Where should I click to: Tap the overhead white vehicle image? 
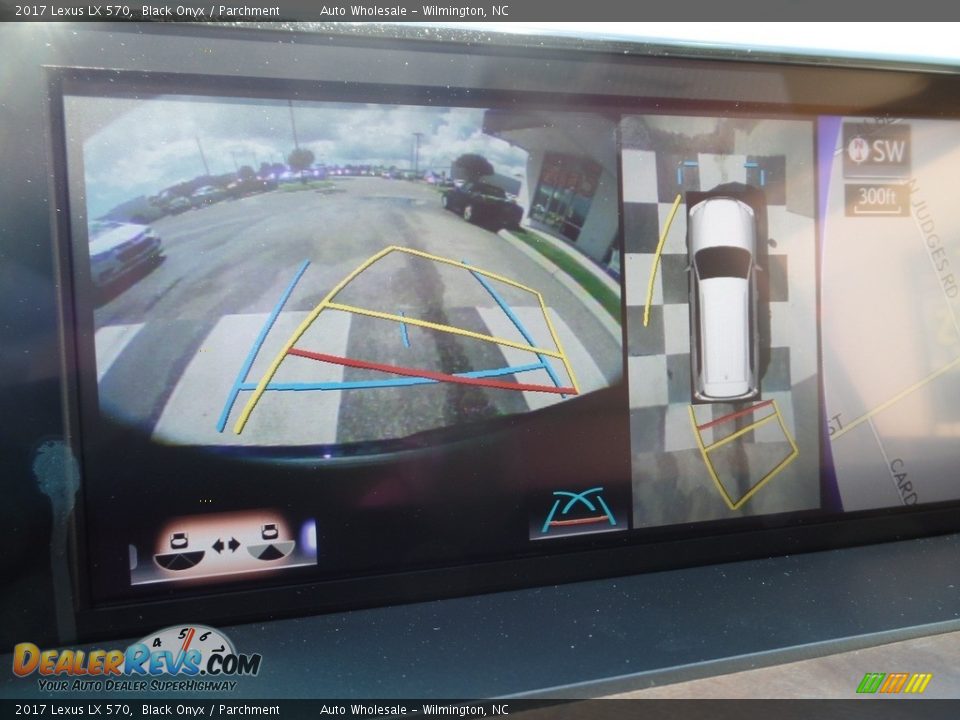click(x=722, y=297)
